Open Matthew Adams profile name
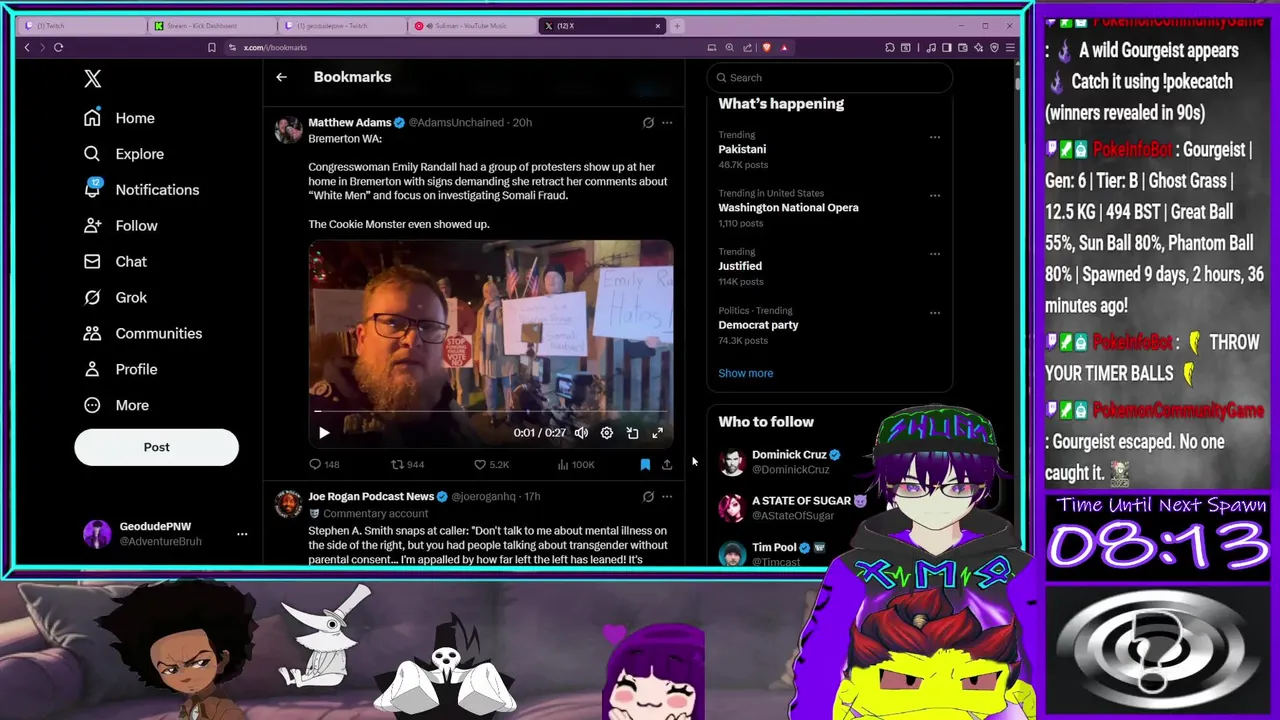This screenshot has height=720, width=1280. [349, 122]
